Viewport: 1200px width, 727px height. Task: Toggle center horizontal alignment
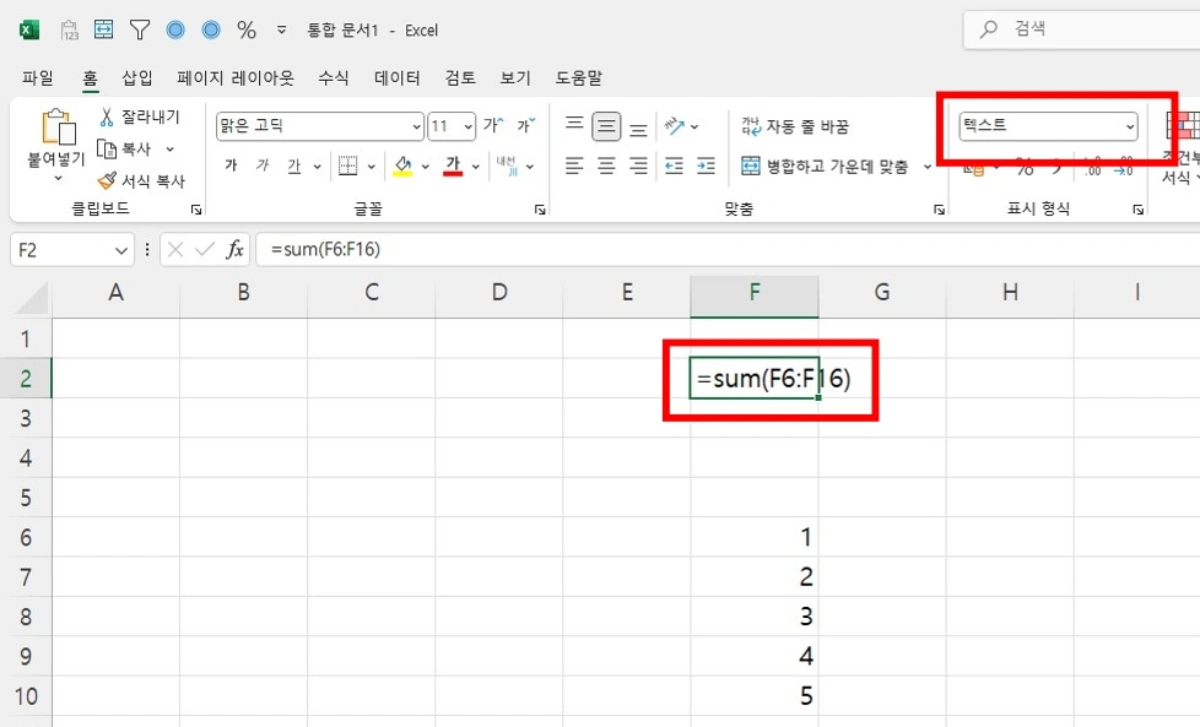(x=607, y=165)
